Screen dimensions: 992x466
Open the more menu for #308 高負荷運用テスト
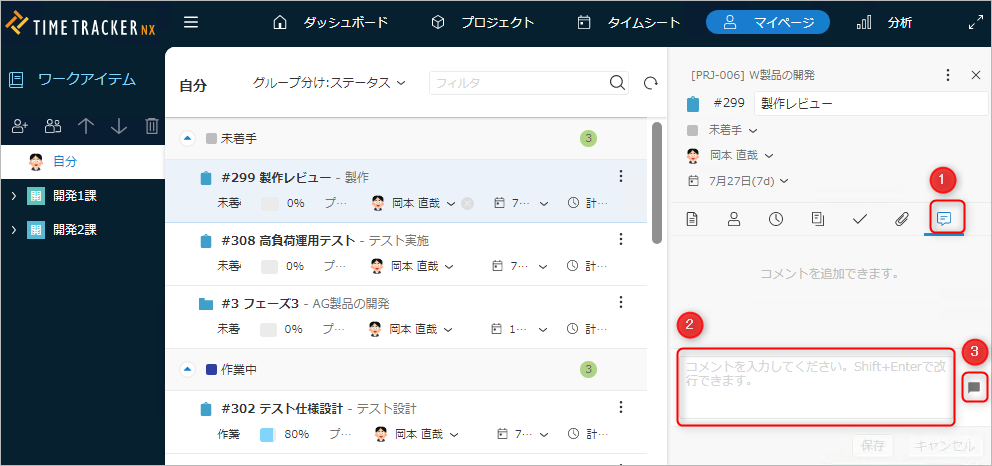[621, 238]
